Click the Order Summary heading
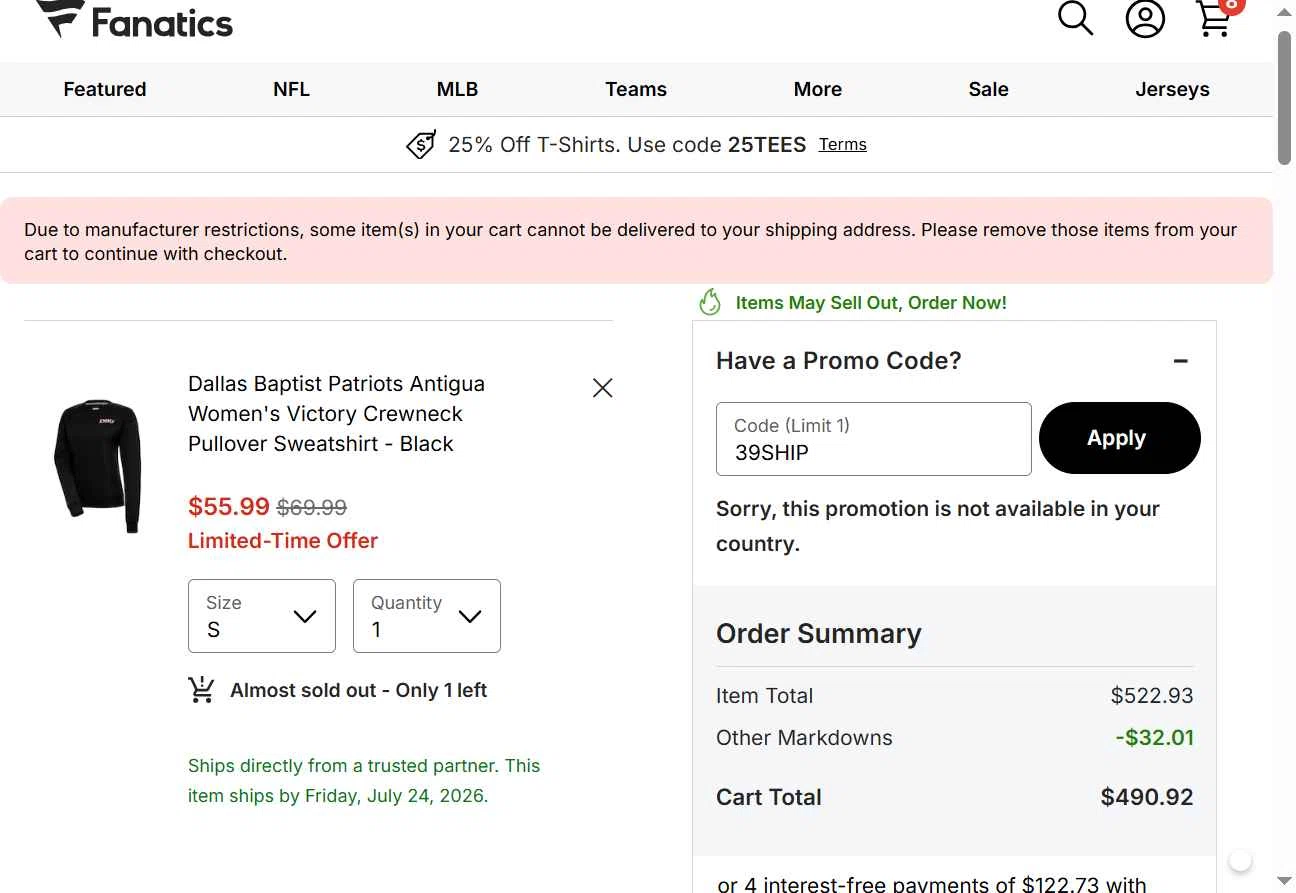This screenshot has width=1296, height=893. (x=819, y=634)
